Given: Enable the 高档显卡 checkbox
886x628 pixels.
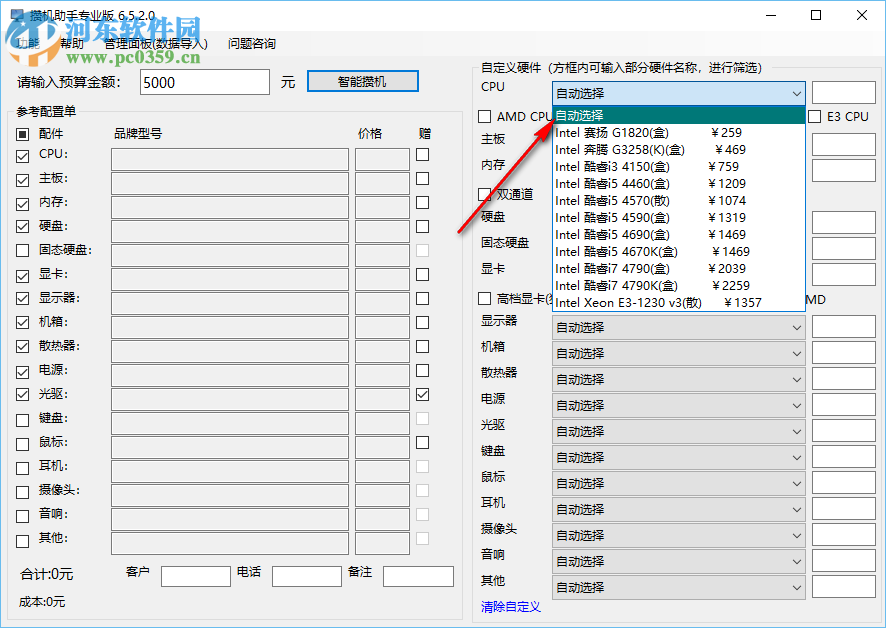Looking at the screenshot, I should (x=486, y=298).
